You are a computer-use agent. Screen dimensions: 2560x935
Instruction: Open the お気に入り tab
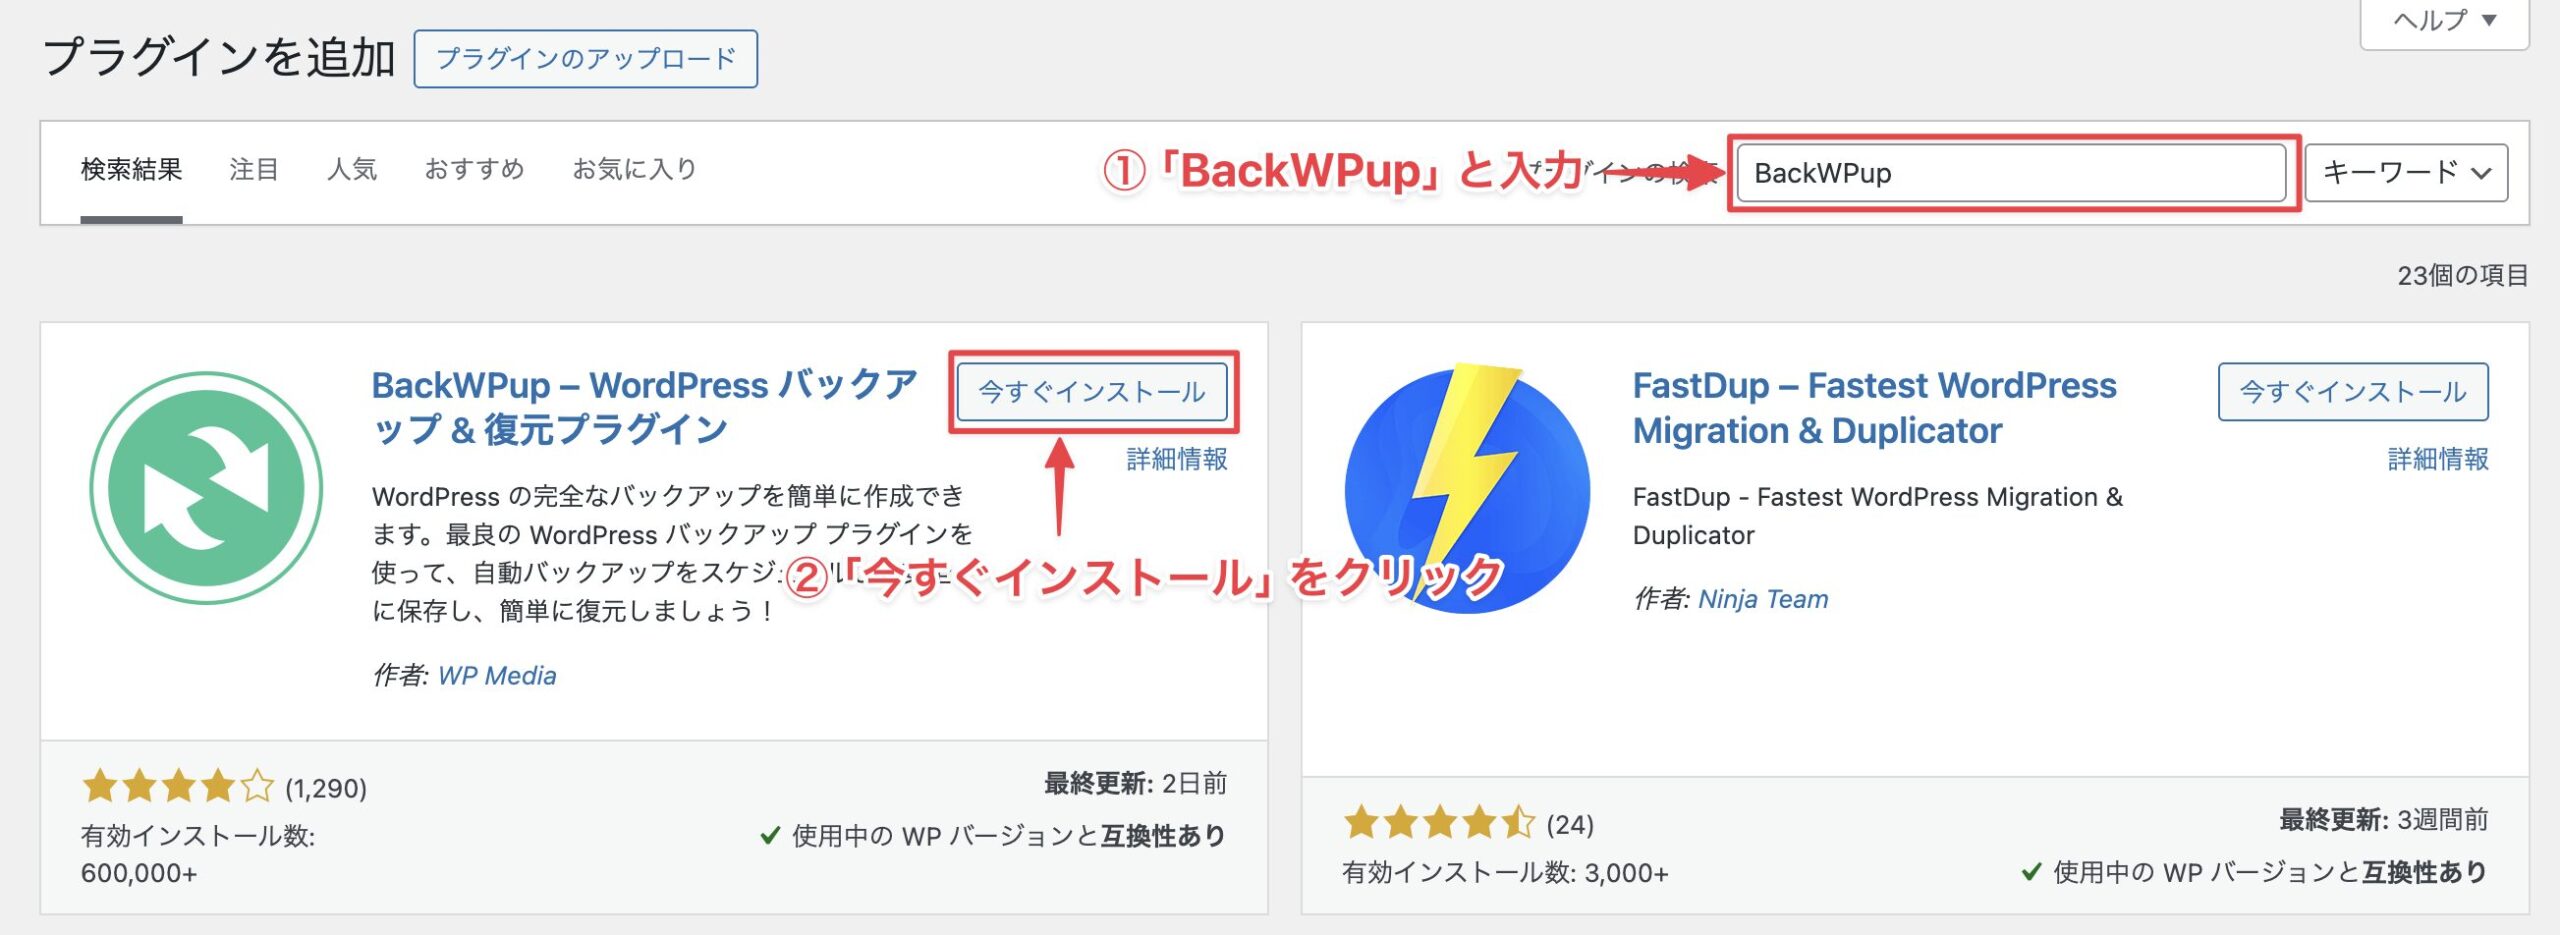pyautogui.click(x=634, y=170)
